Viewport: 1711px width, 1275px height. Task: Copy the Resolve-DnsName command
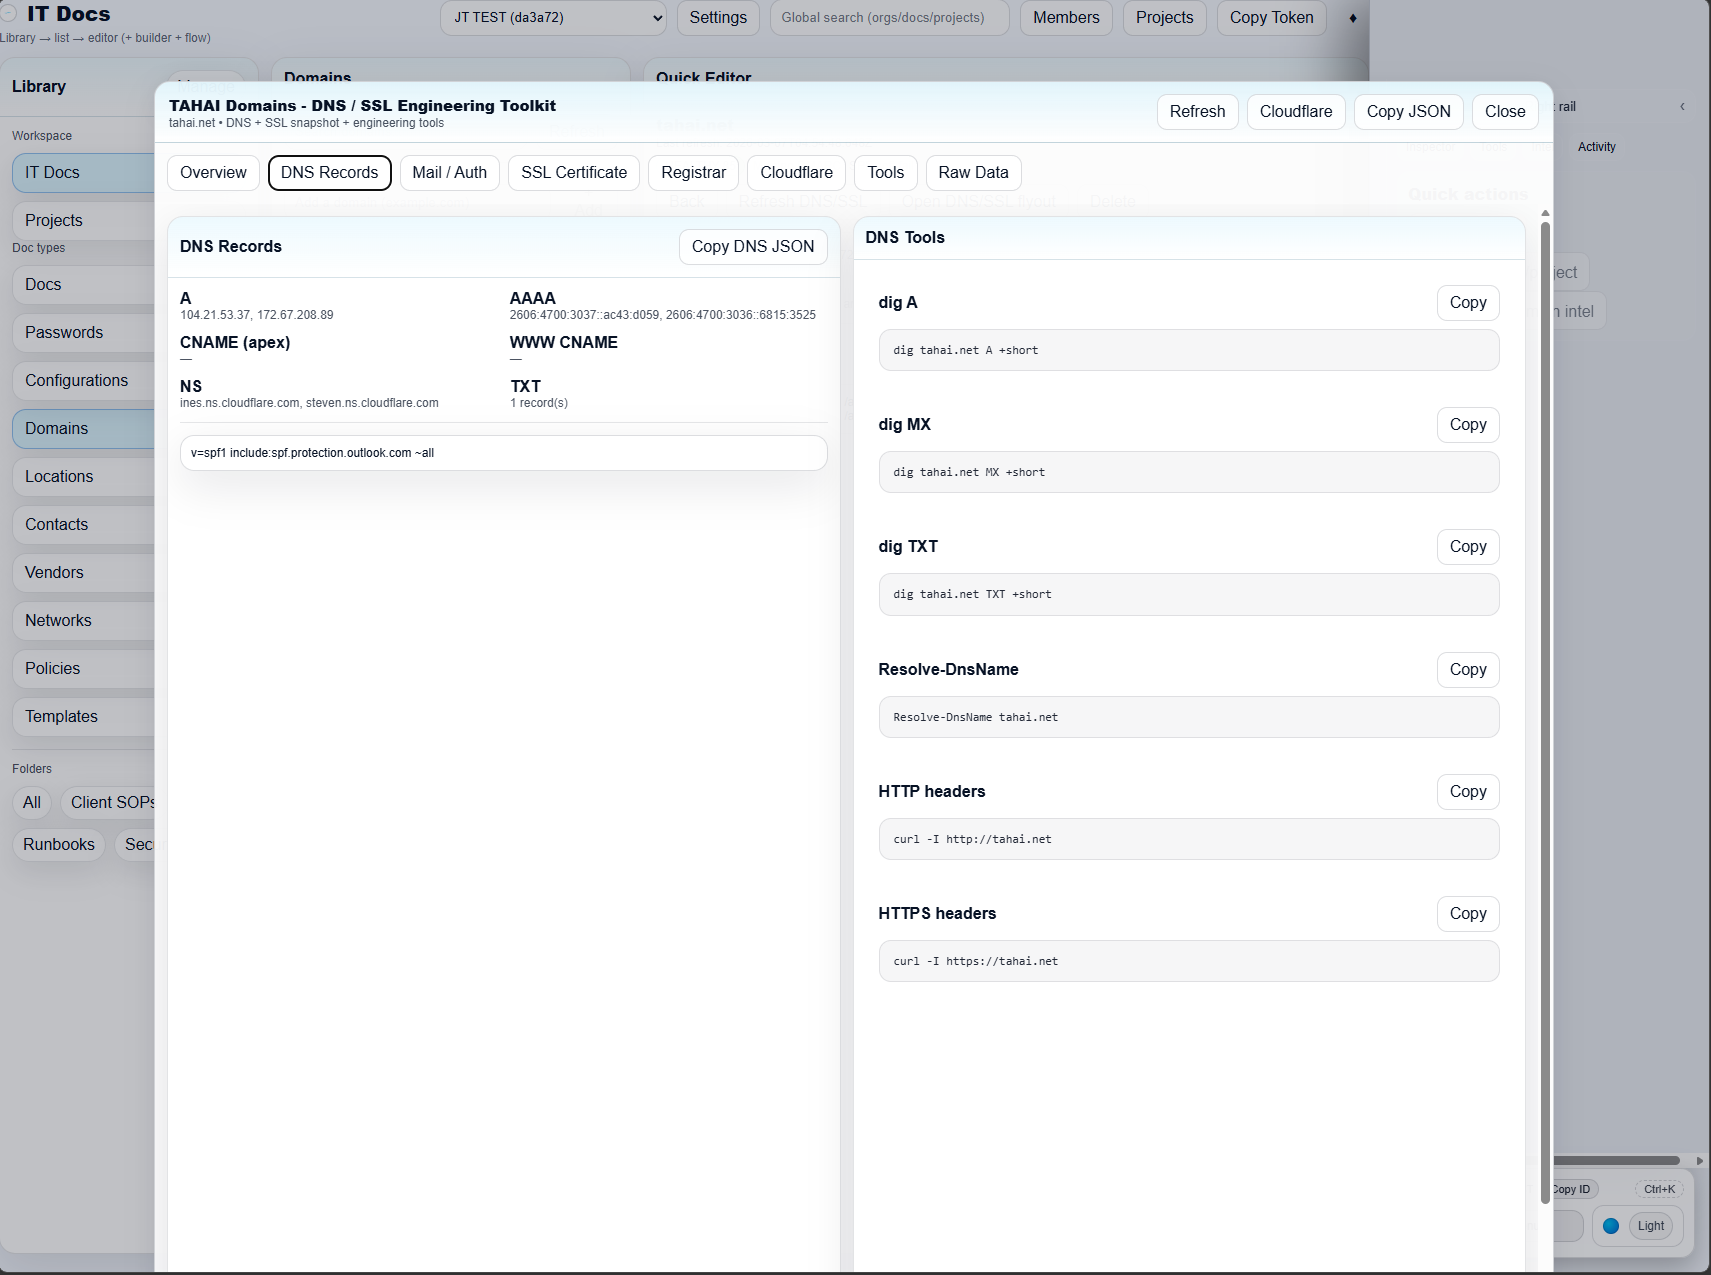(x=1467, y=669)
